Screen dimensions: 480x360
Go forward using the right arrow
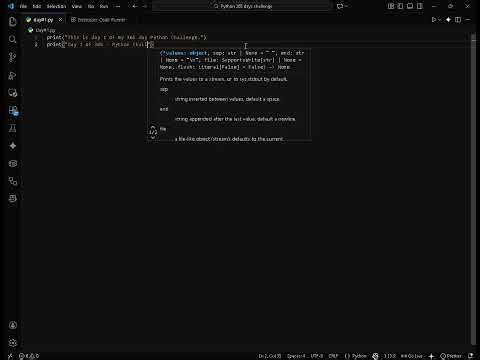[145, 6]
